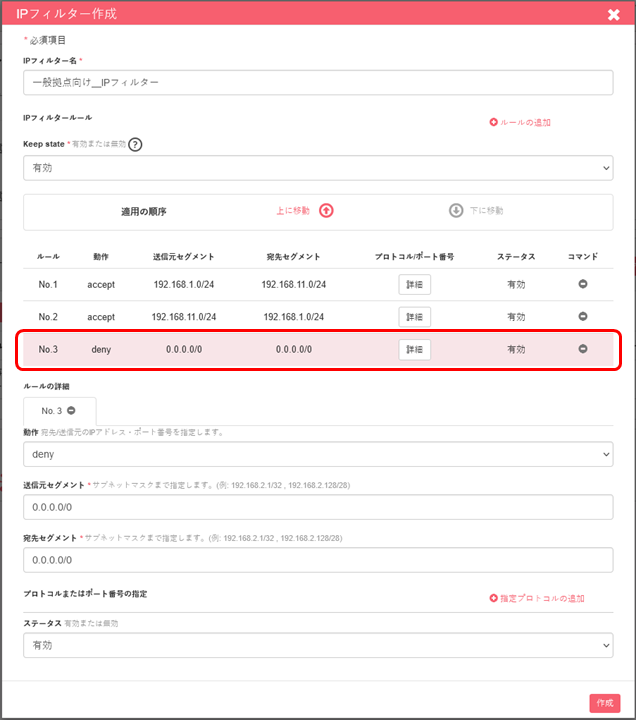Screen dimensions: 636x720
Task: Remove rule No.3 with minus icon
Action: (583, 349)
